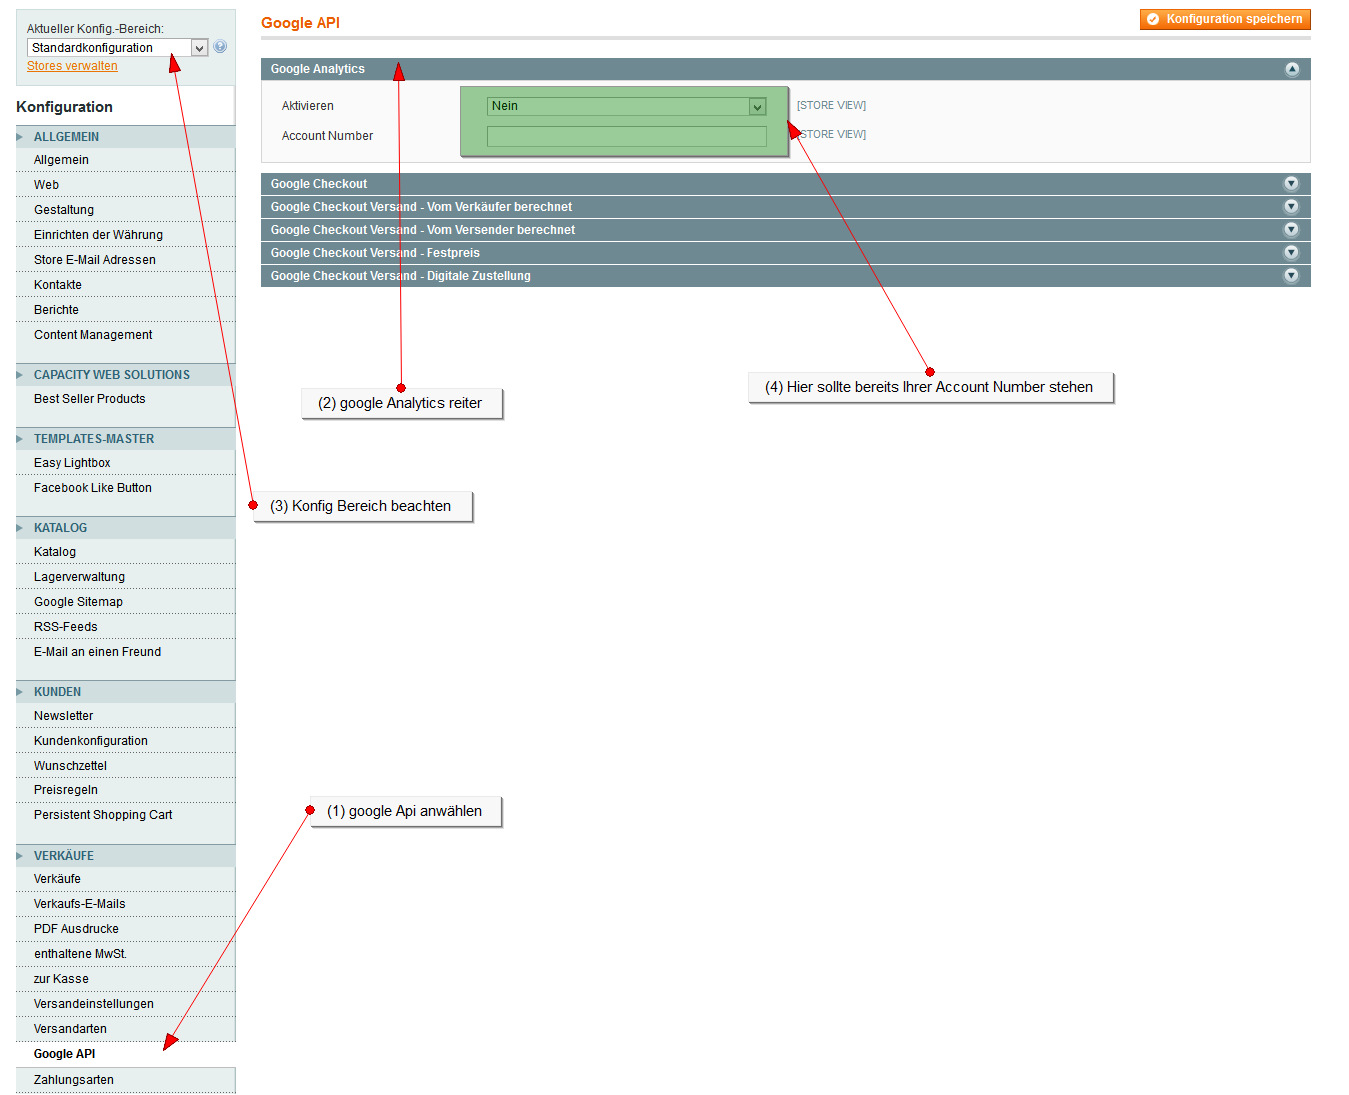This screenshot has width=1349, height=1095.
Task: Collapse CAPACITY WEB SOLUTIONS group
Action: (125, 375)
